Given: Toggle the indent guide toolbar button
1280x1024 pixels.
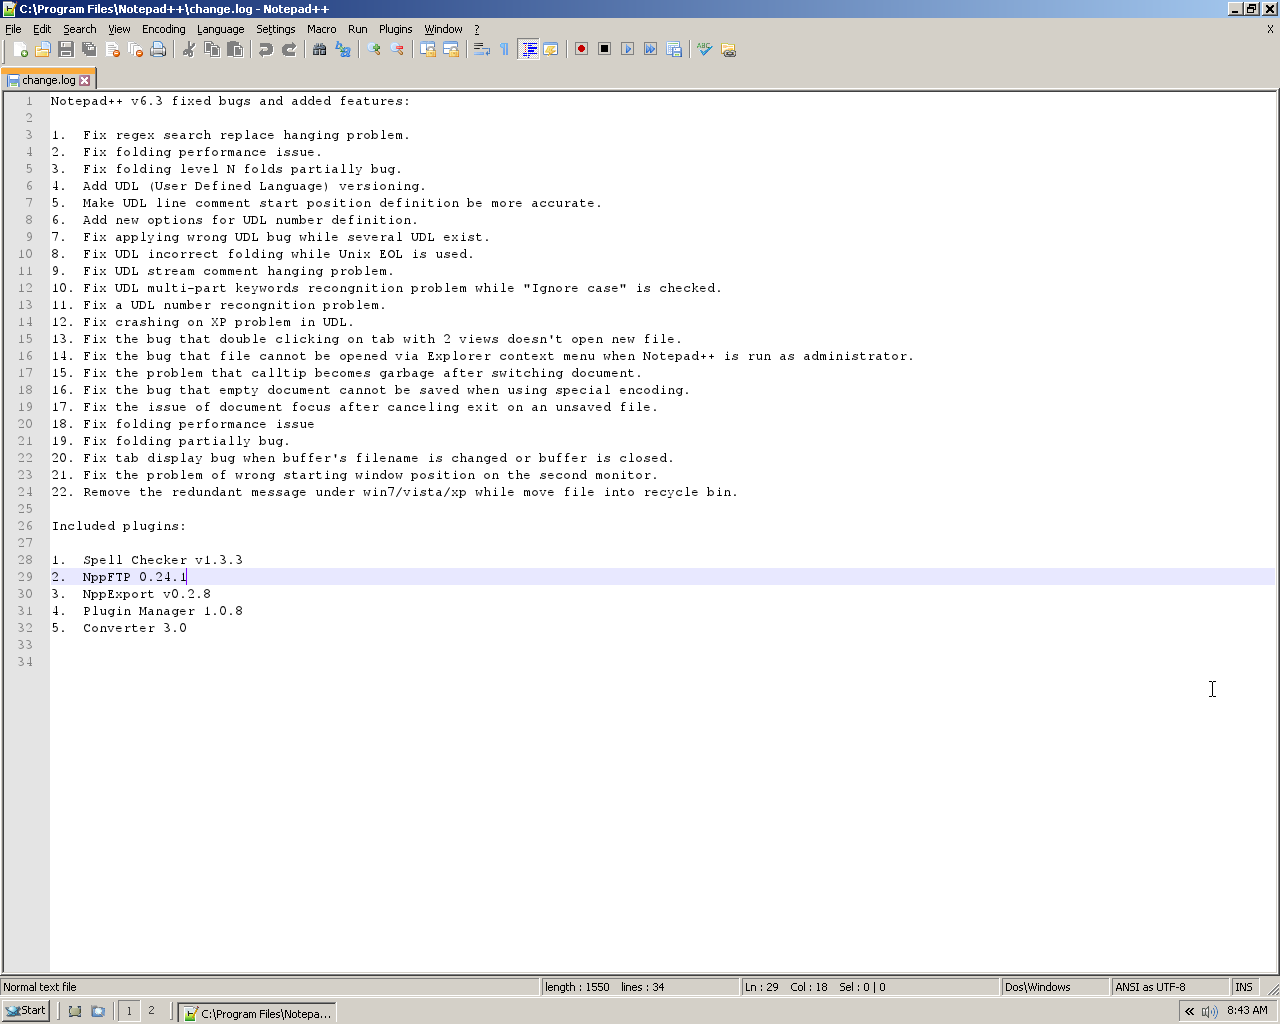Looking at the screenshot, I should [x=528, y=49].
